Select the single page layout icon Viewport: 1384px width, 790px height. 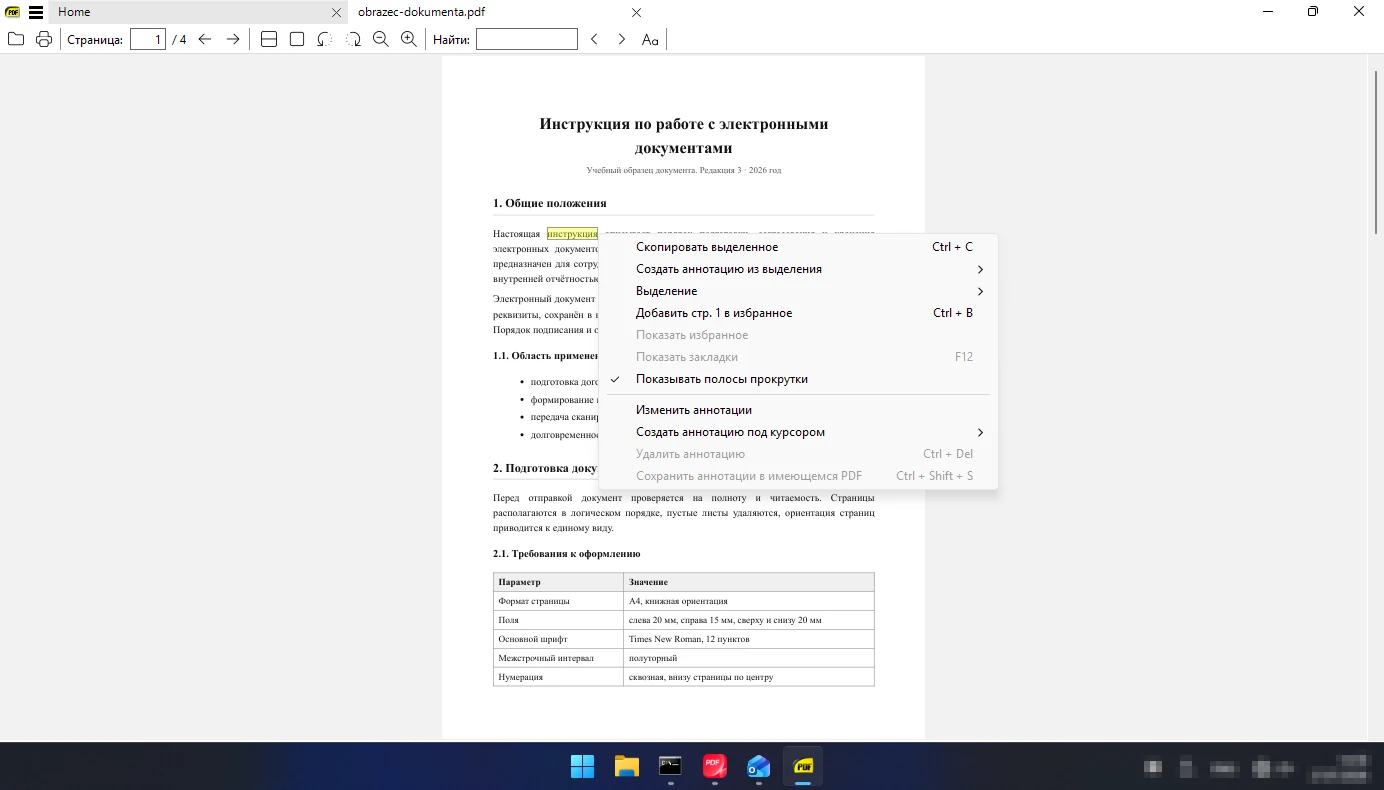pos(297,39)
